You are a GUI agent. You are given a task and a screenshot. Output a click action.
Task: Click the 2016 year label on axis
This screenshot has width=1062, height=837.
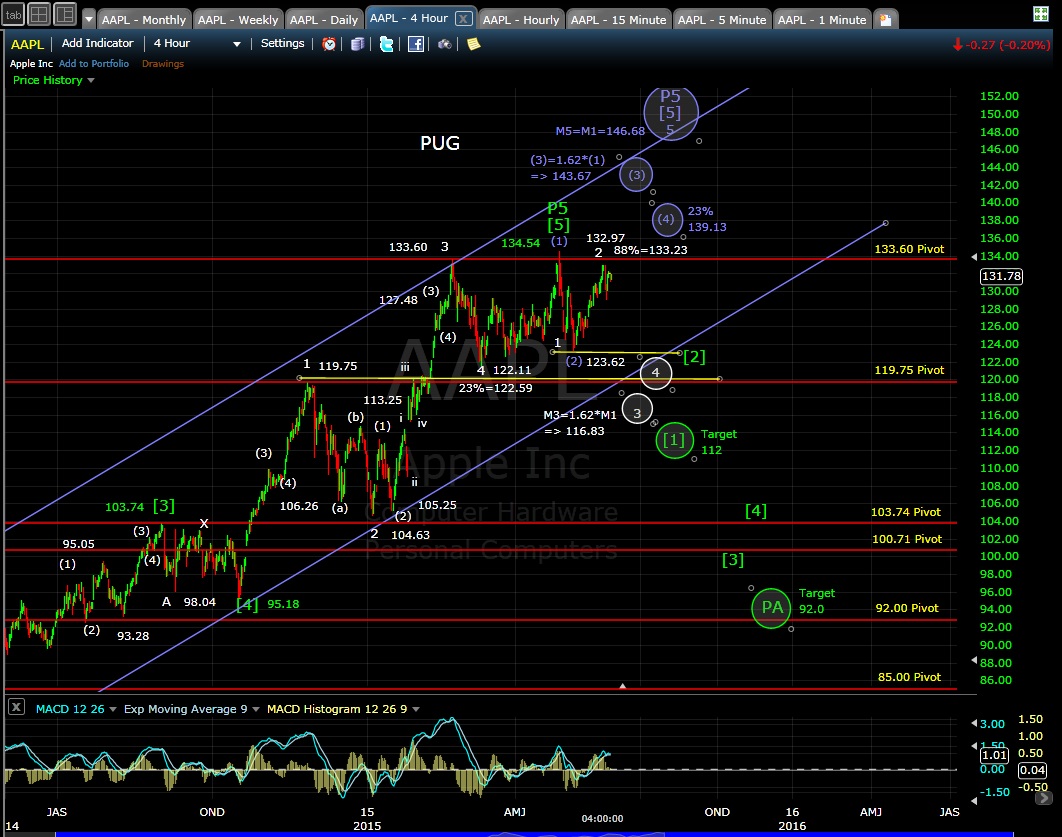coord(792,826)
